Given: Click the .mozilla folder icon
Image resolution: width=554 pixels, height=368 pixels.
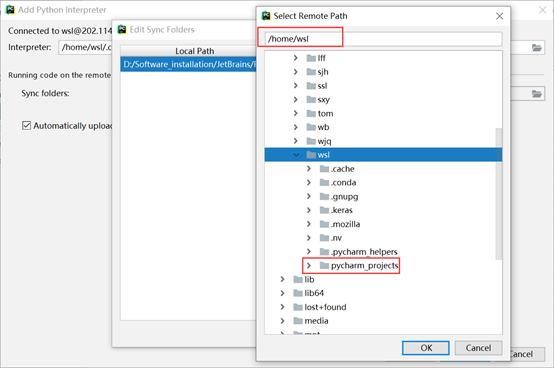Looking at the screenshot, I should [x=324, y=224].
